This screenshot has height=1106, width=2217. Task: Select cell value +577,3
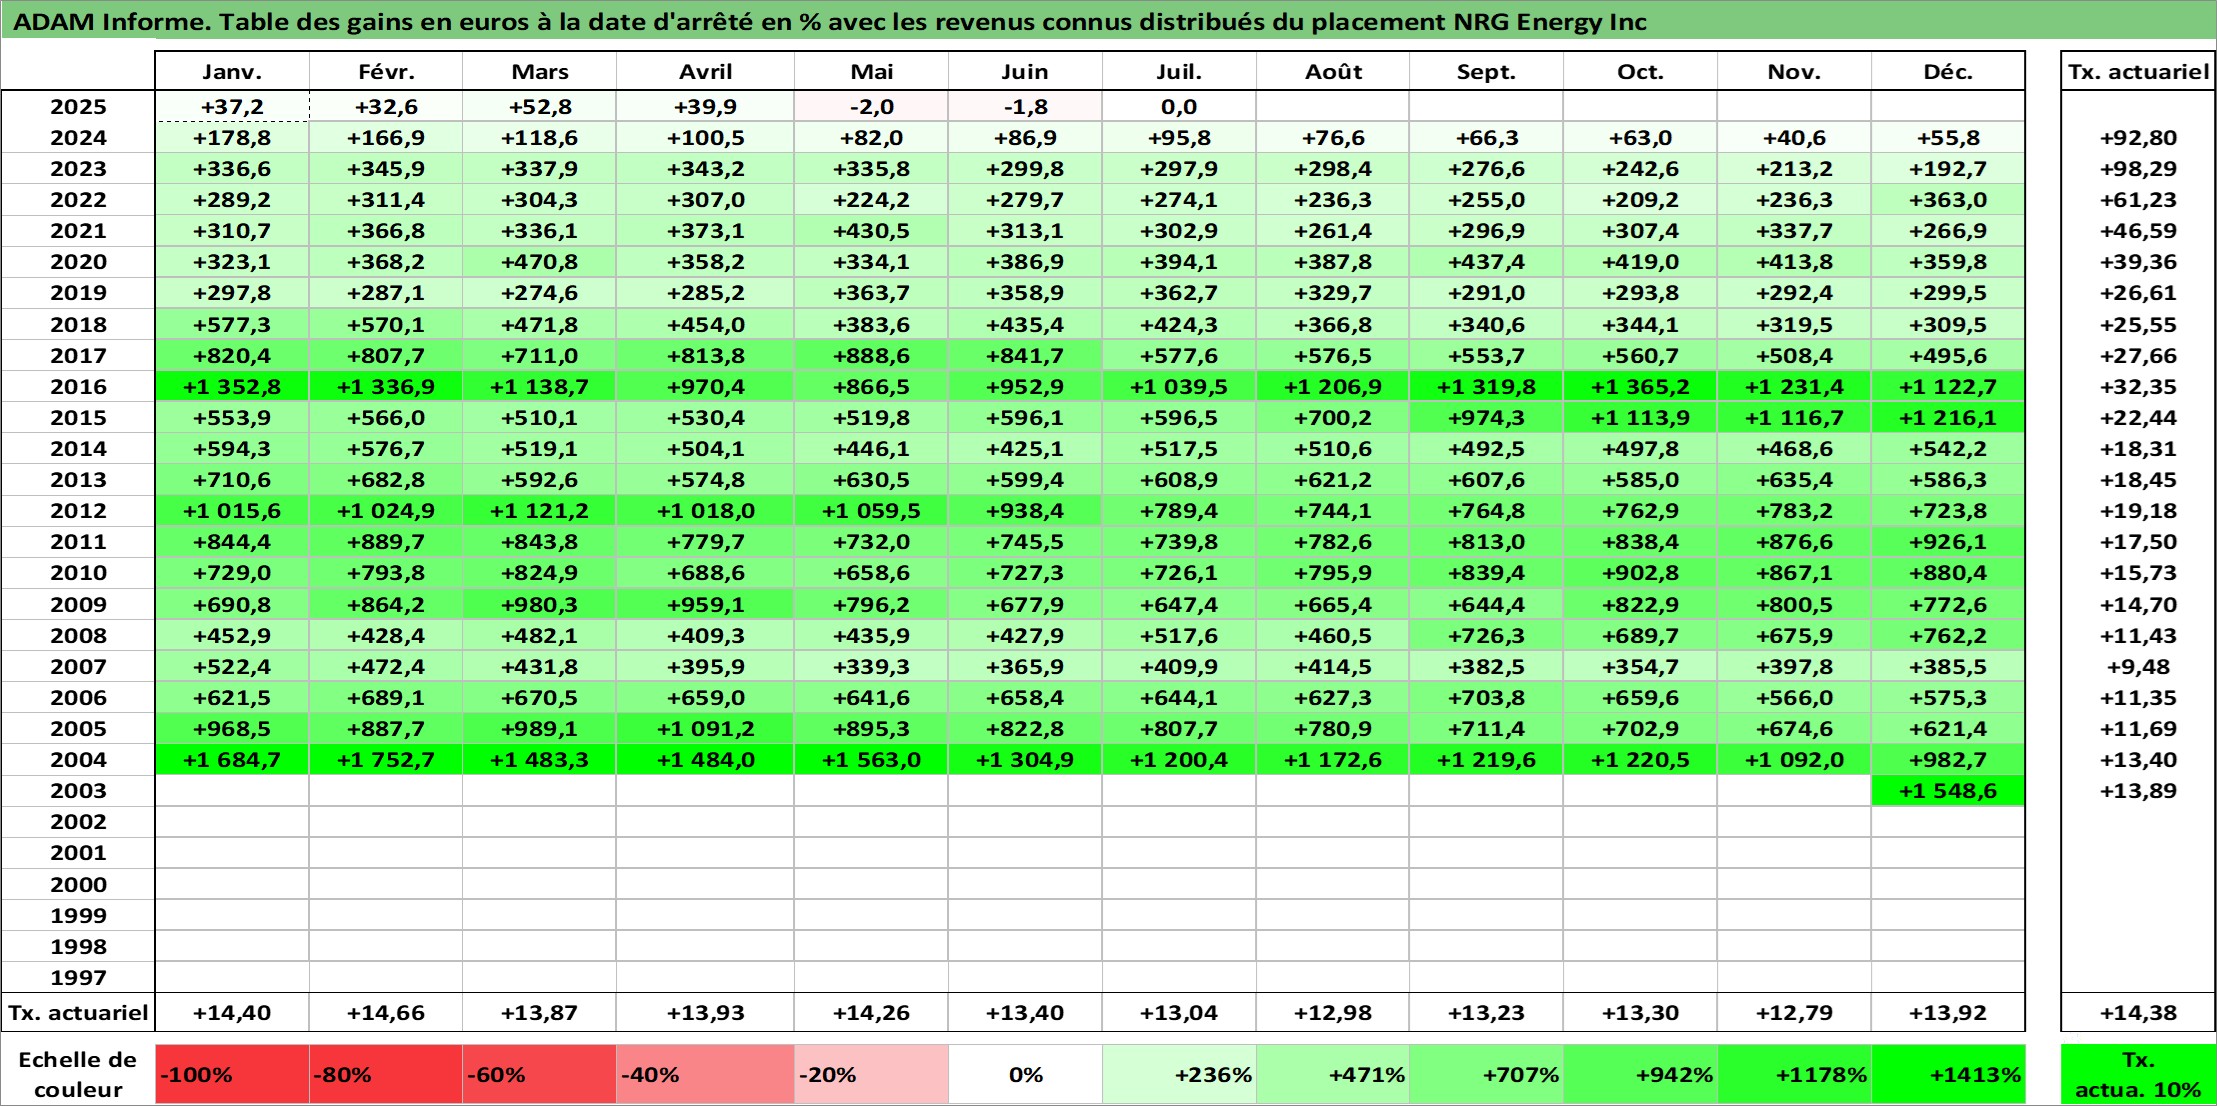[x=232, y=325]
